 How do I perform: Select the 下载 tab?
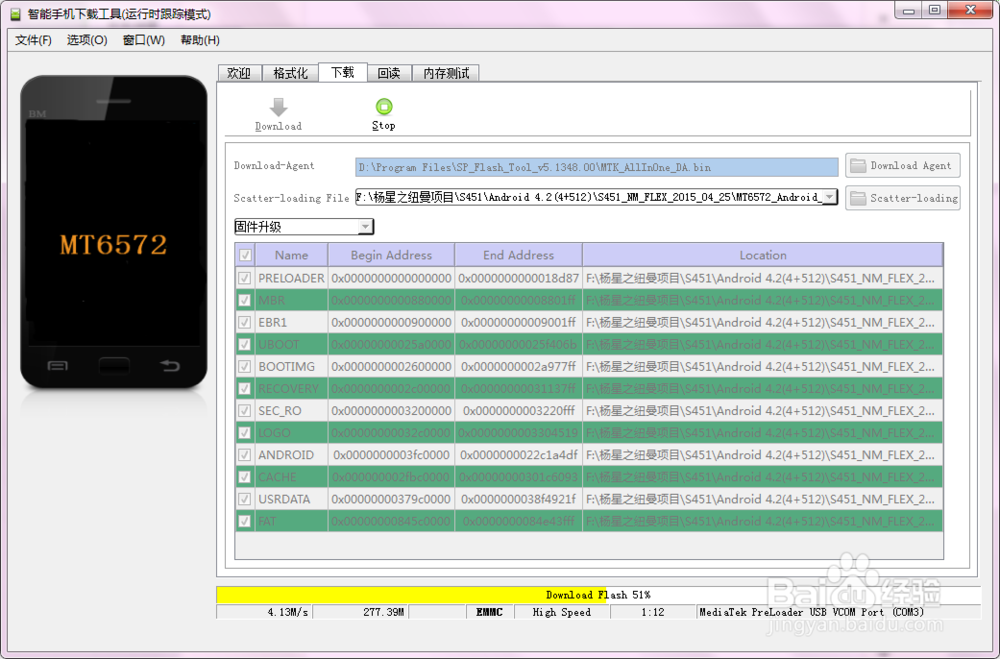click(342, 72)
